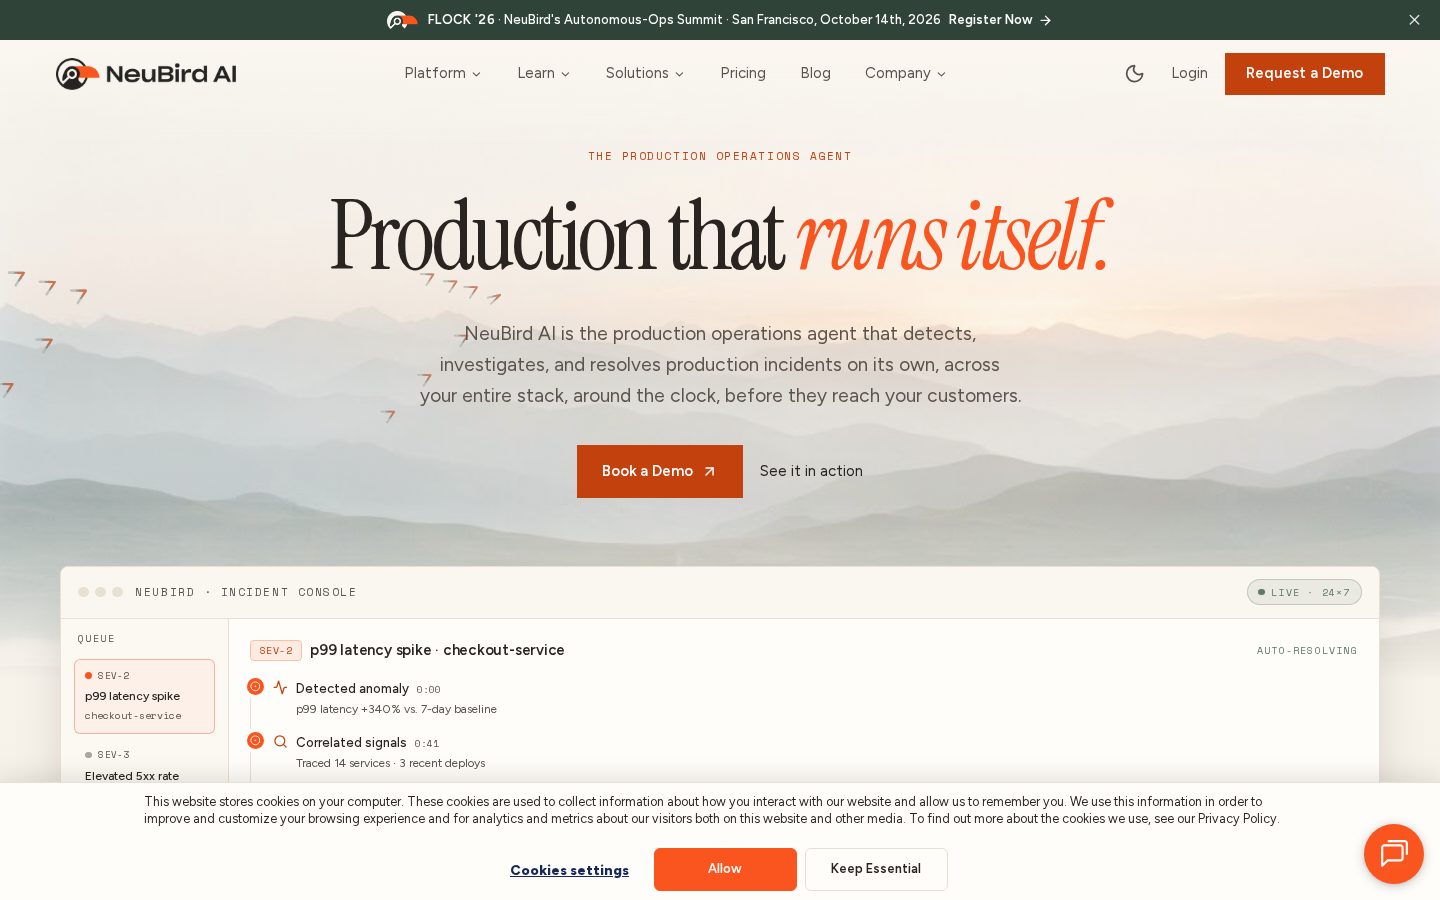Click the Correlated signals step marker circle
This screenshot has width=1440, height=900.
pos(255,741)
